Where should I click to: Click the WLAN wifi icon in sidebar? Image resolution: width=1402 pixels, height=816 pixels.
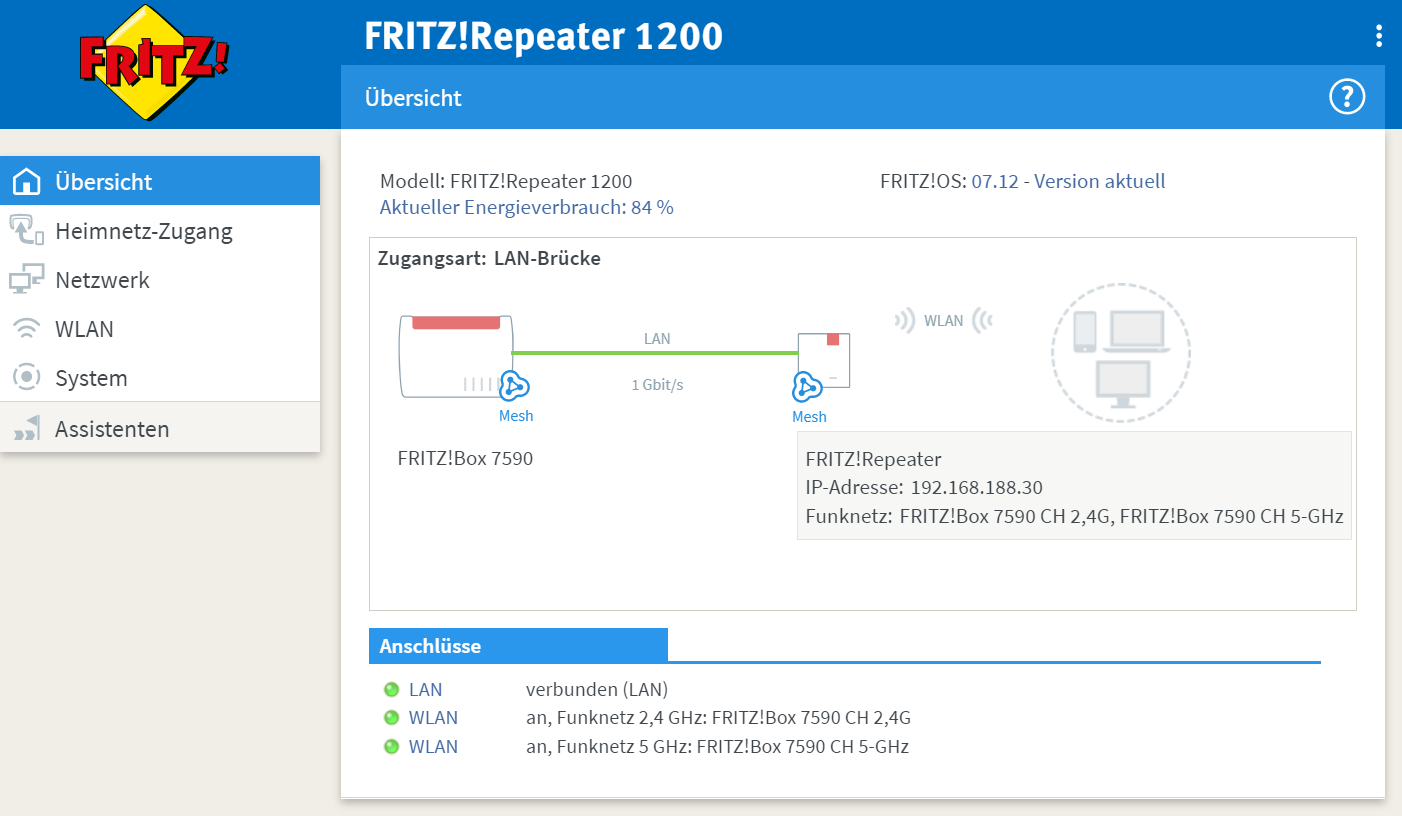point(26,329)
